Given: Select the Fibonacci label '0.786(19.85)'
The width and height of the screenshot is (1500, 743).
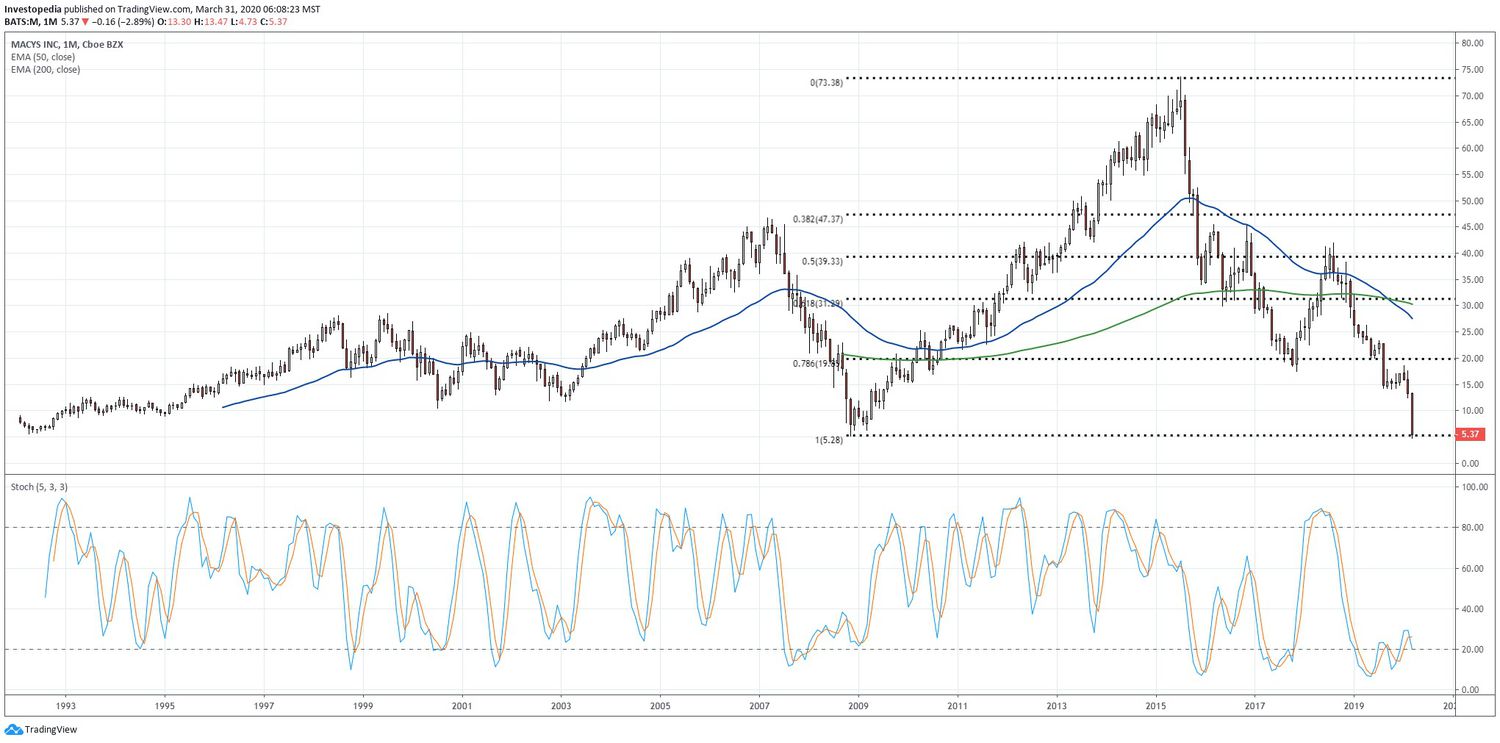Looking at the screenshot, I should (818, 364).
